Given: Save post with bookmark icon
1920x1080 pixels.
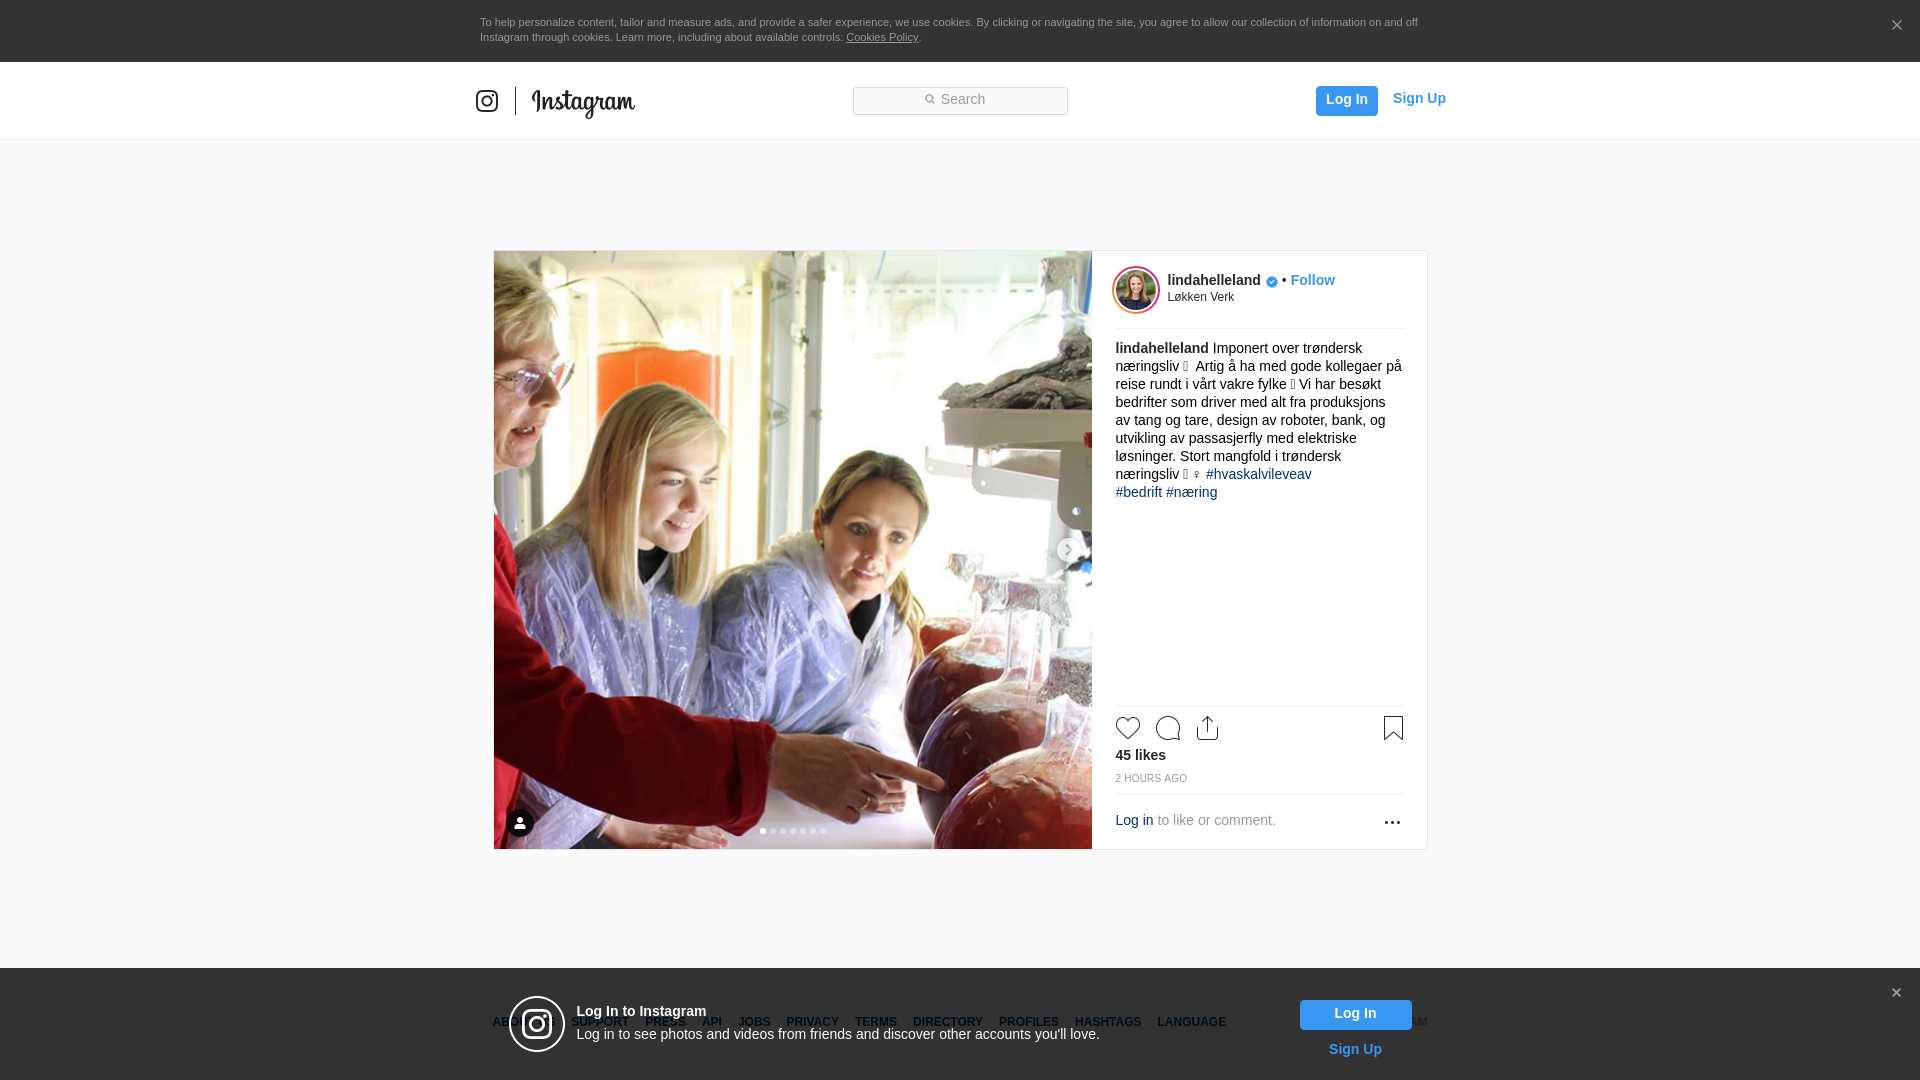Looking at the screenshot, I should click(x=1393, y=728).
